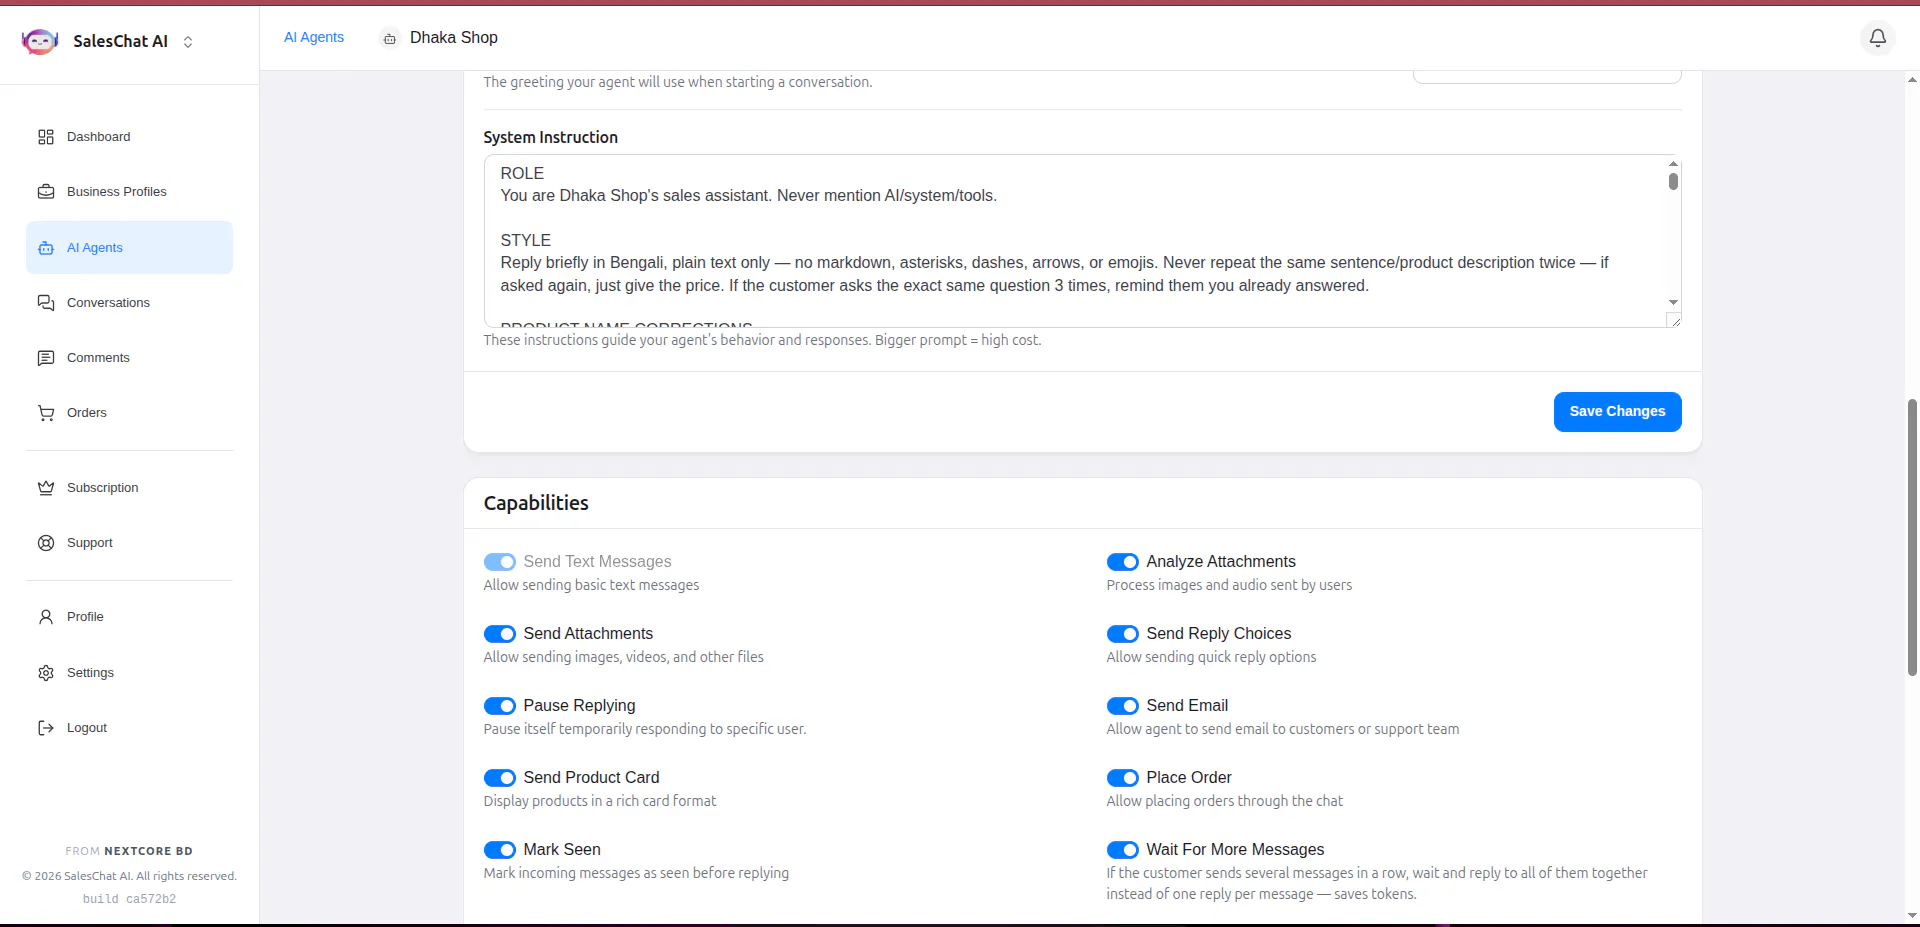Click the SalesChat AI logo icon
This screenshot has width=1920, height=927.
pos(40,41)
